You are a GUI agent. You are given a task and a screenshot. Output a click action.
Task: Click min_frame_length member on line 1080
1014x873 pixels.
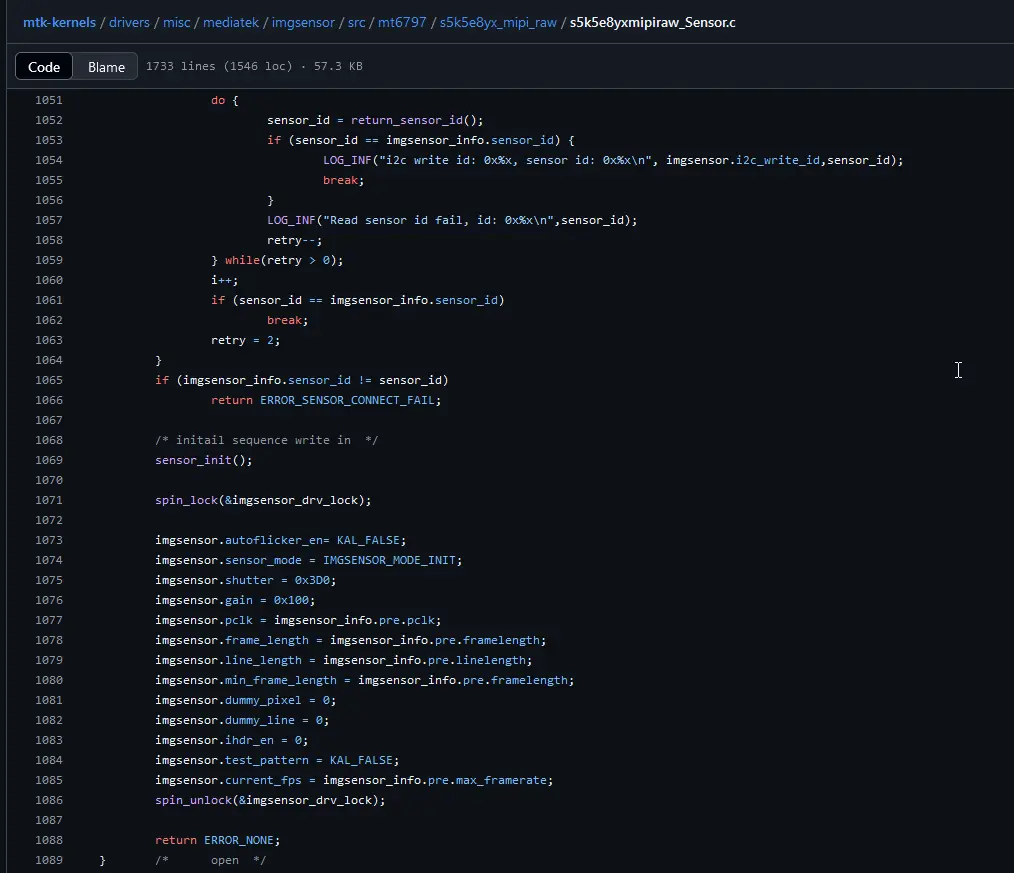tap(281, 680)
